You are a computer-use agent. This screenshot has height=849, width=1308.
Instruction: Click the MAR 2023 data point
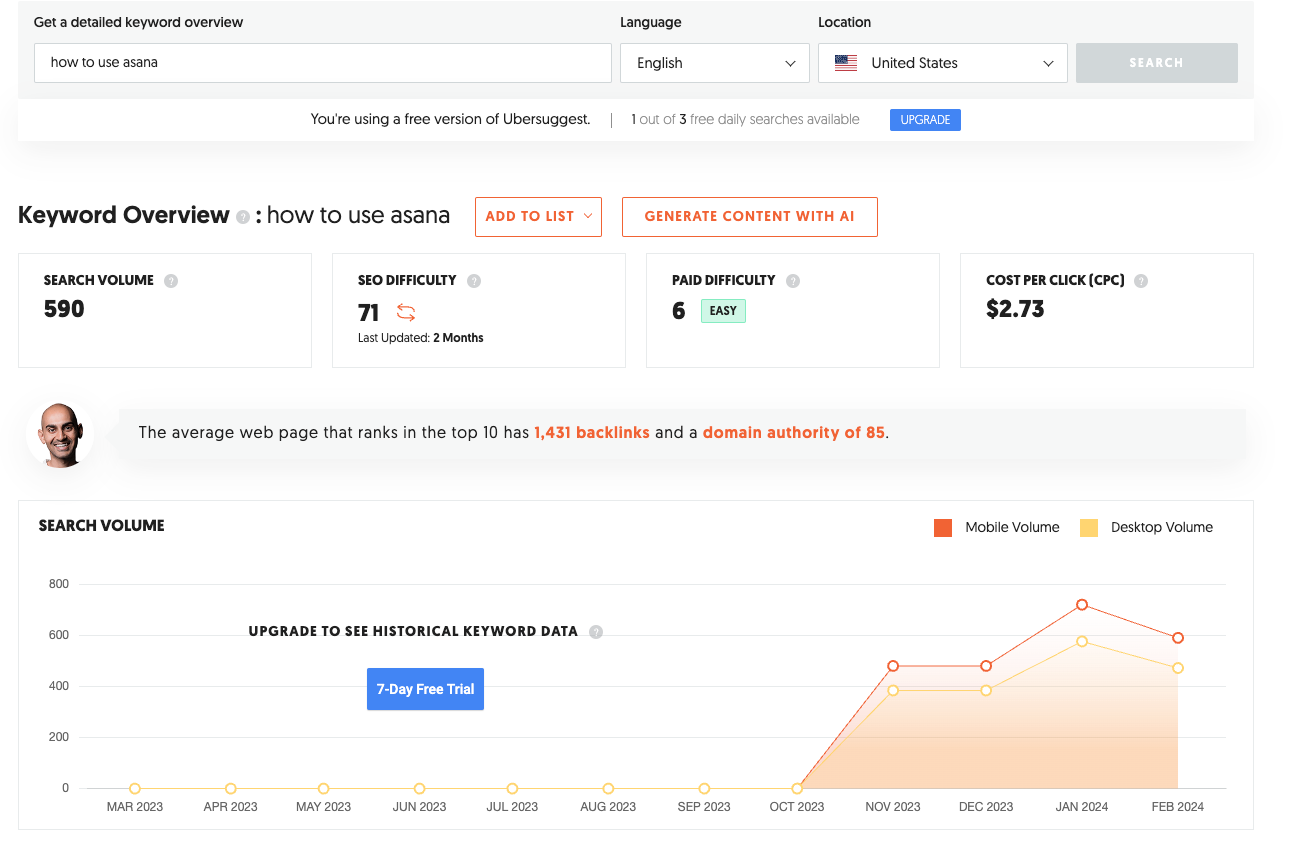[x=135, y=789]
